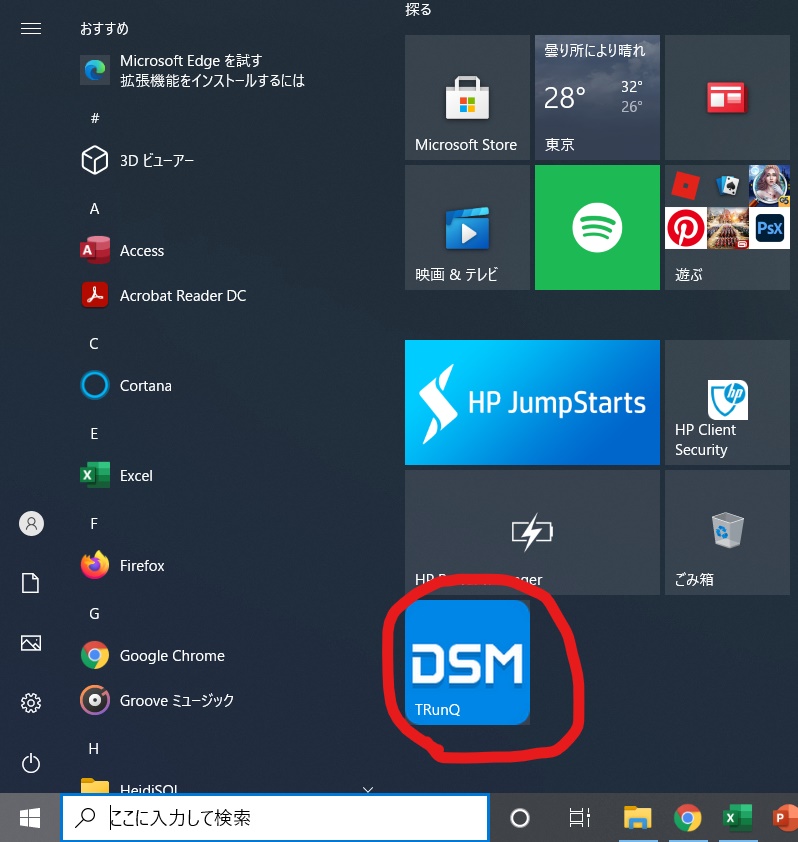The image size is (798, 842).
Task: Open PowerPoint from the taskbar
Action: click(785, 818)
